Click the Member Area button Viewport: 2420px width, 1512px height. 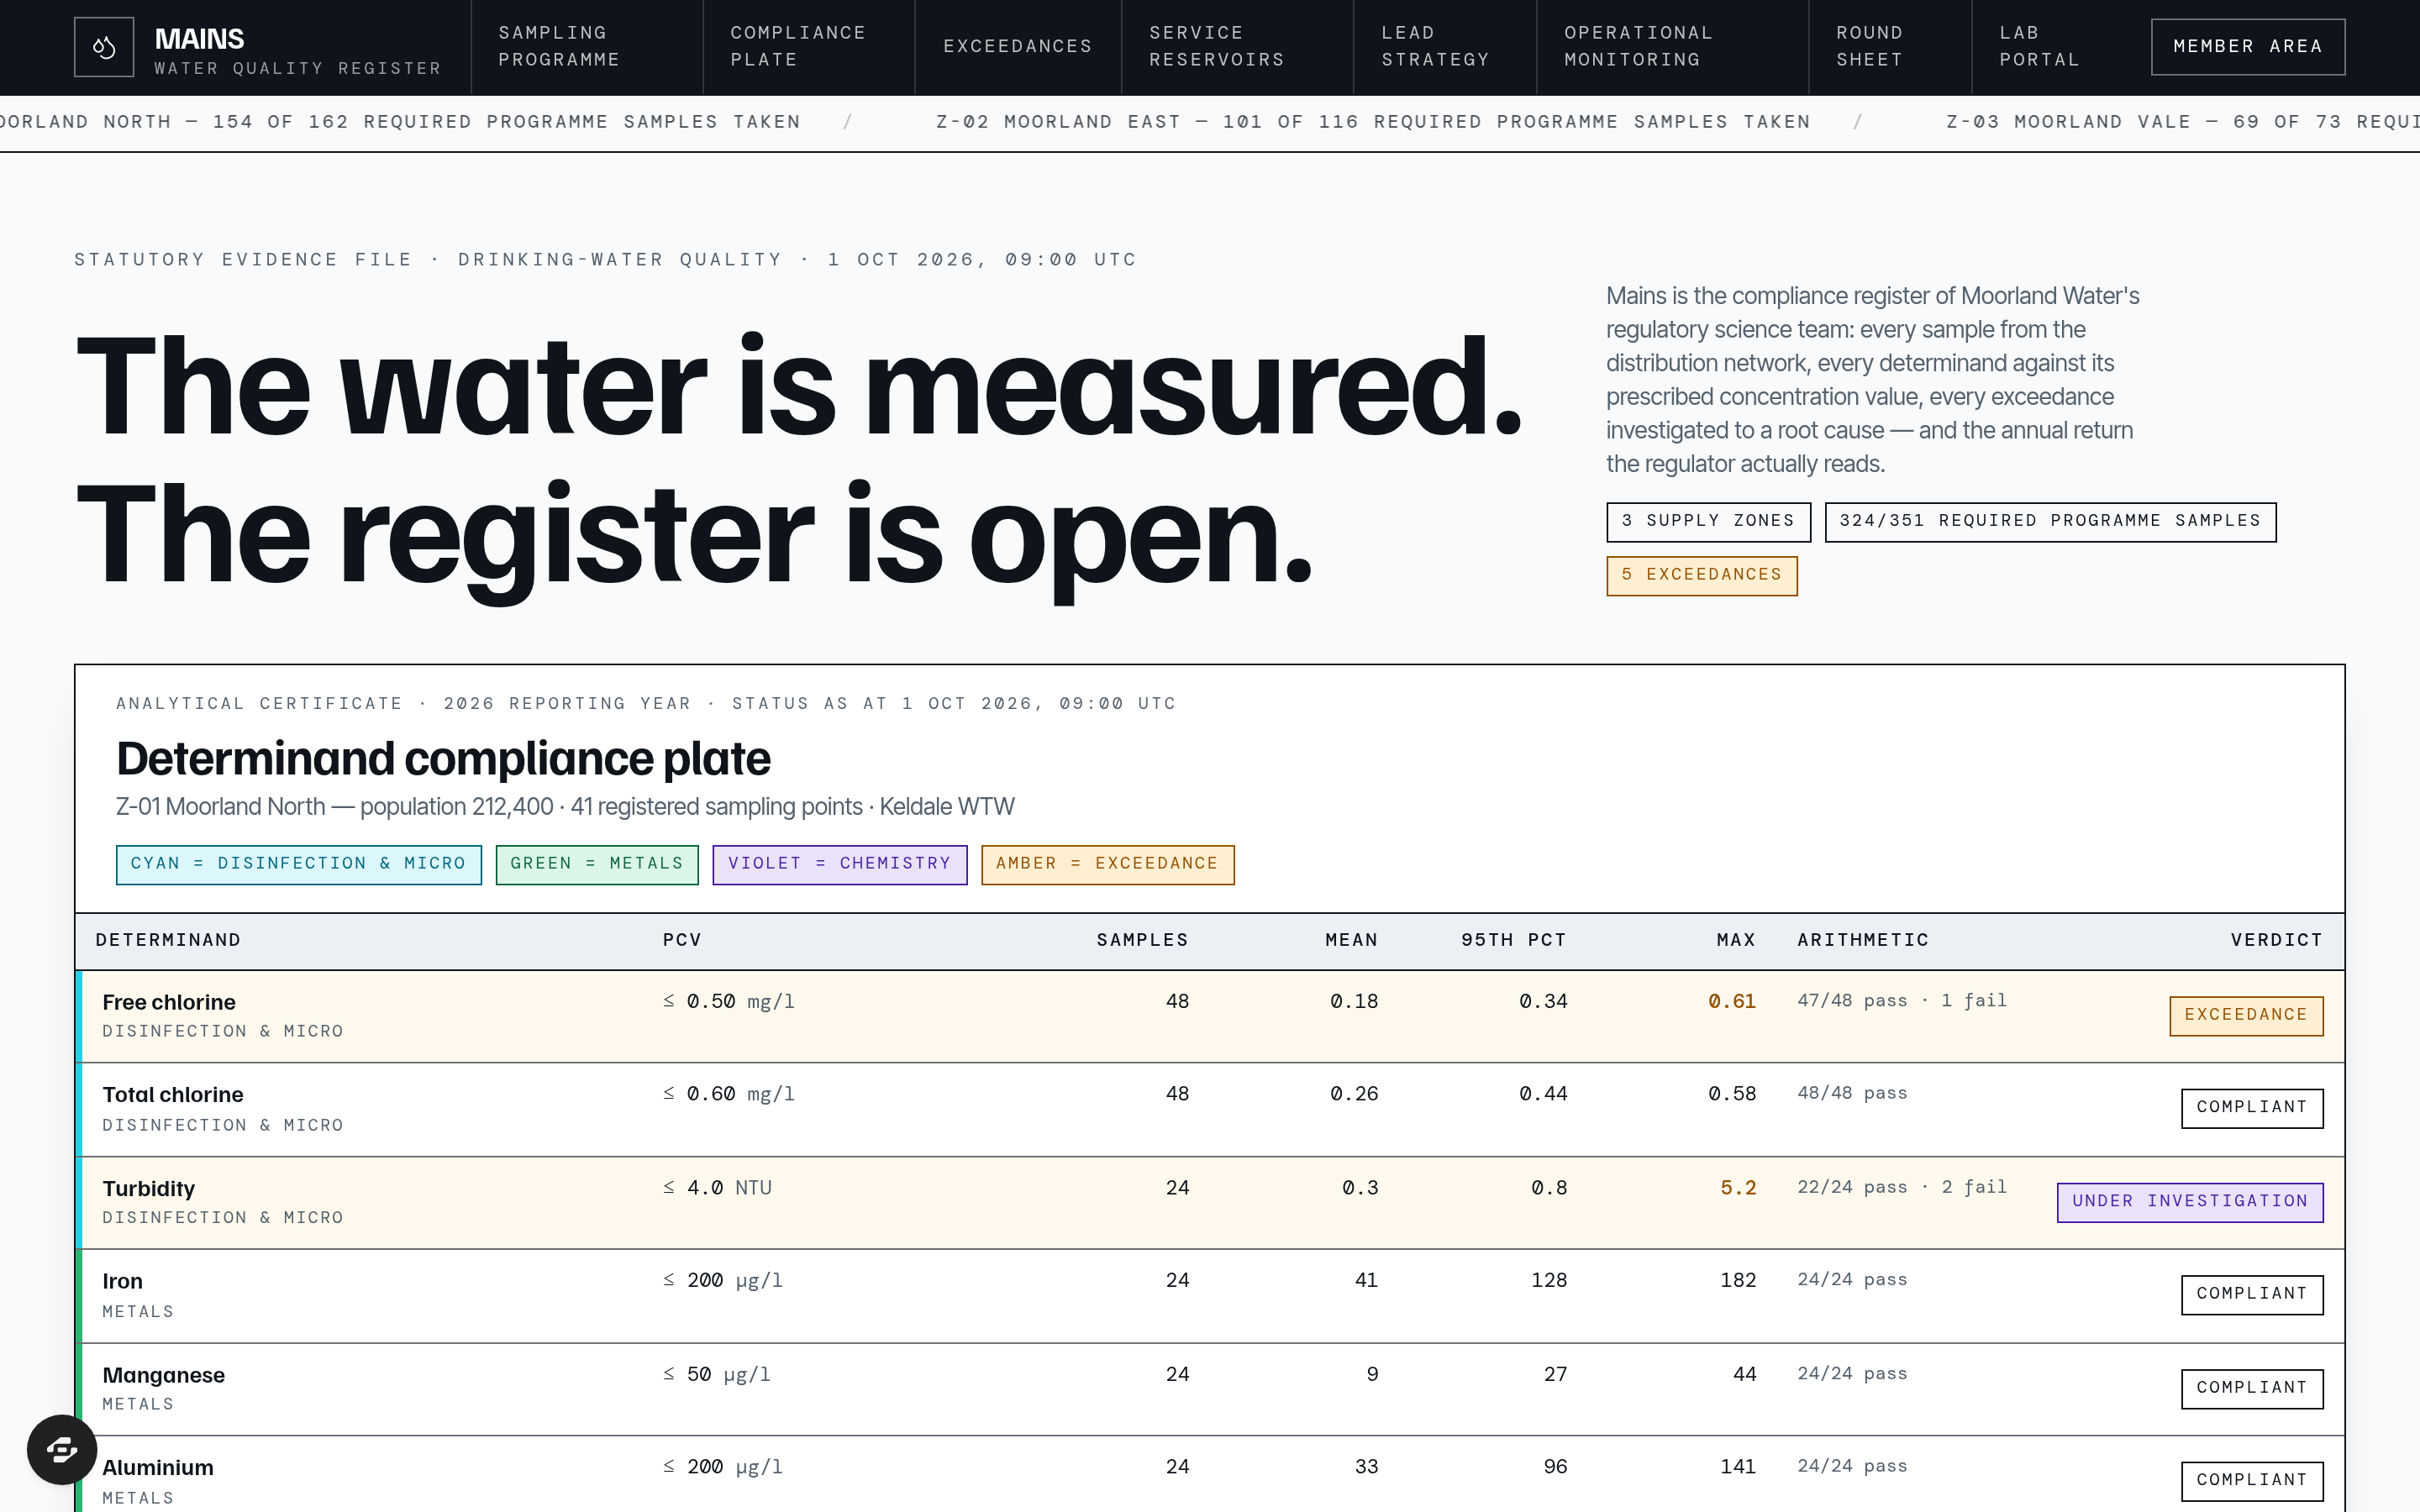[2248, 47]
